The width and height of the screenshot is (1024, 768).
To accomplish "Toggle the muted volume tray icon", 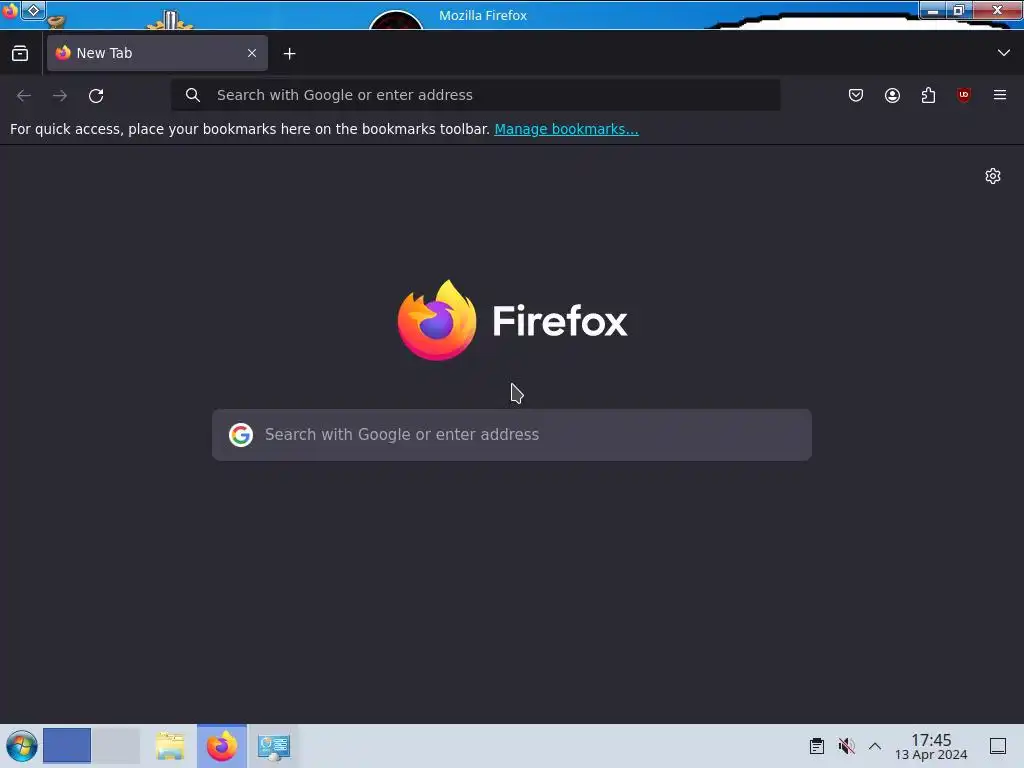I will click(x=846, y=746).
